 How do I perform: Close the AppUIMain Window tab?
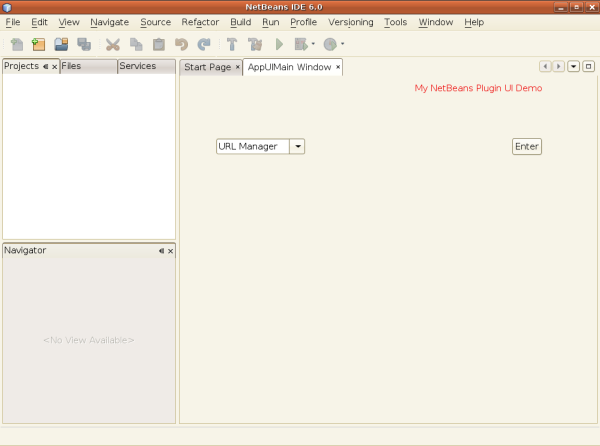point(338,67)
